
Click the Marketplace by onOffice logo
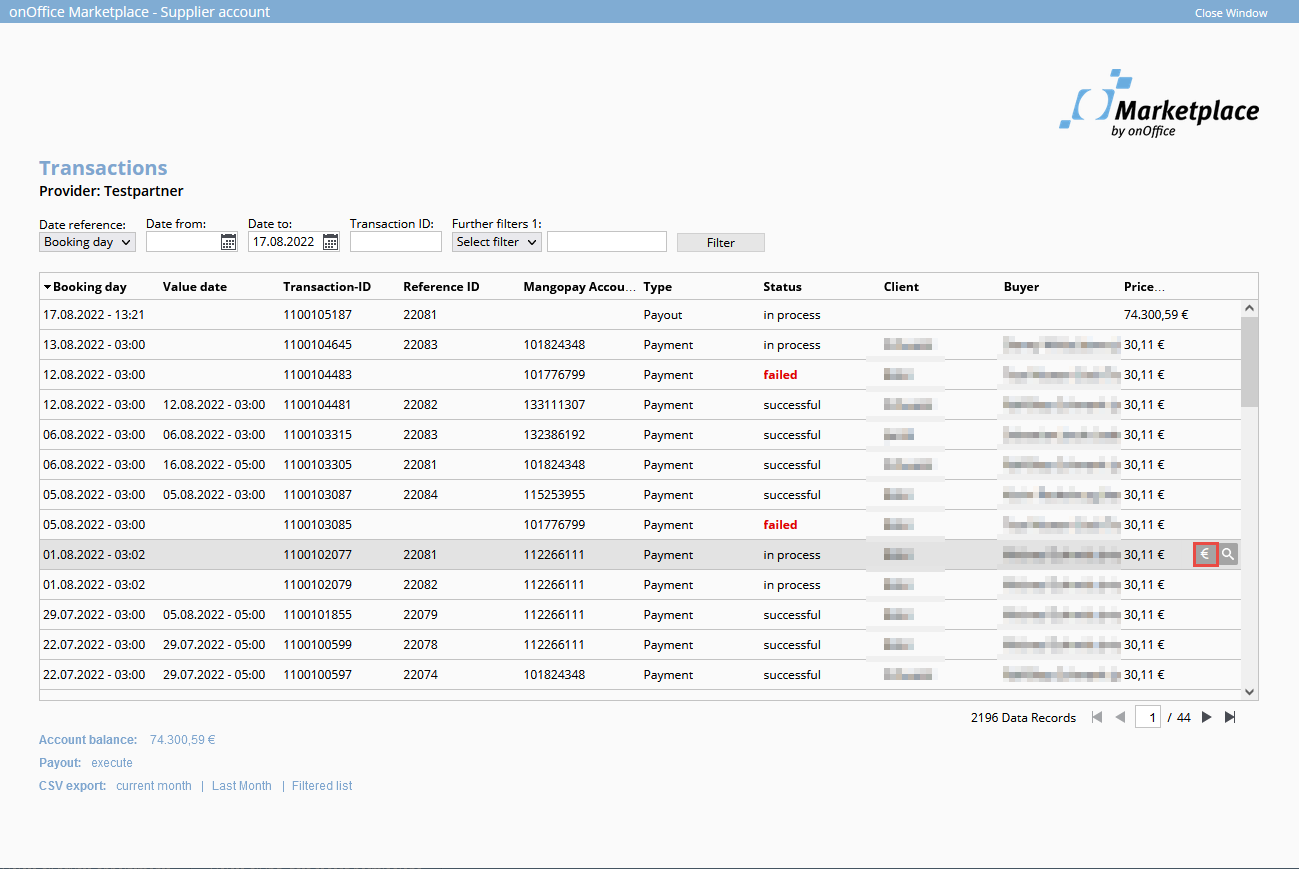pyautogui.click(x=1160, y=104)
